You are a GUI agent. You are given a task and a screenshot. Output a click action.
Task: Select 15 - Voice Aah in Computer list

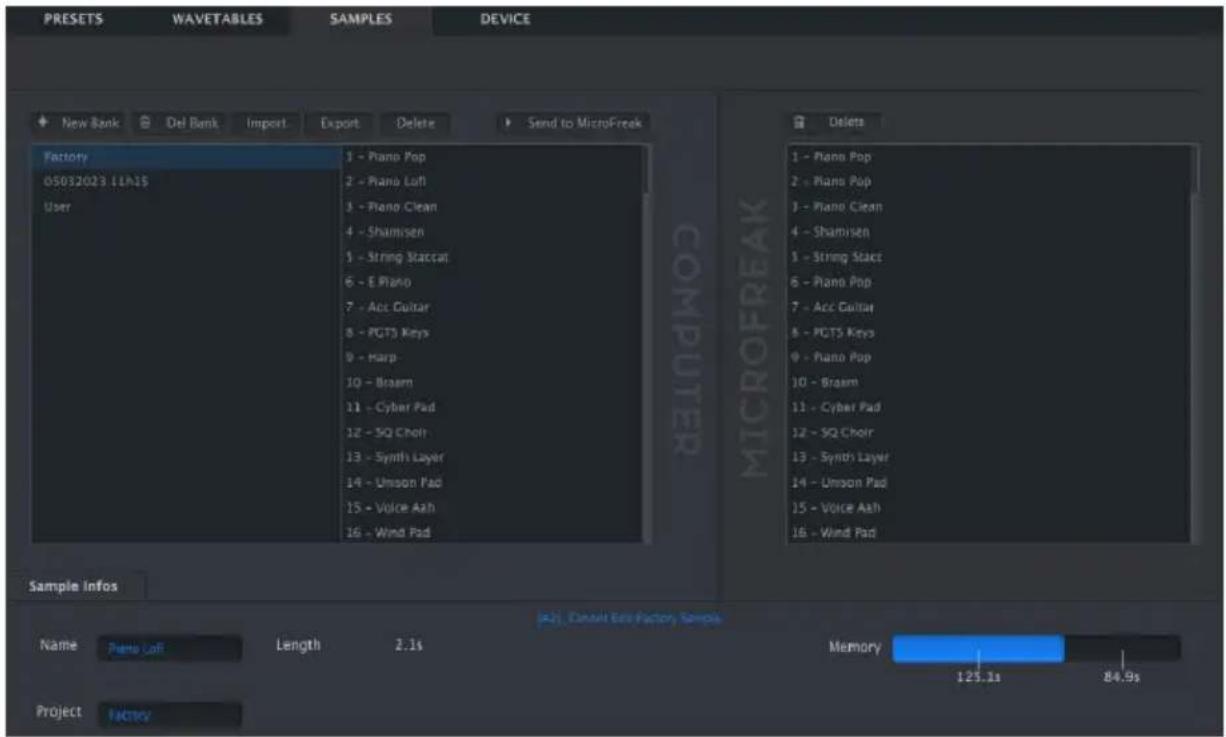pyautogui.click(x=491, y=507)
